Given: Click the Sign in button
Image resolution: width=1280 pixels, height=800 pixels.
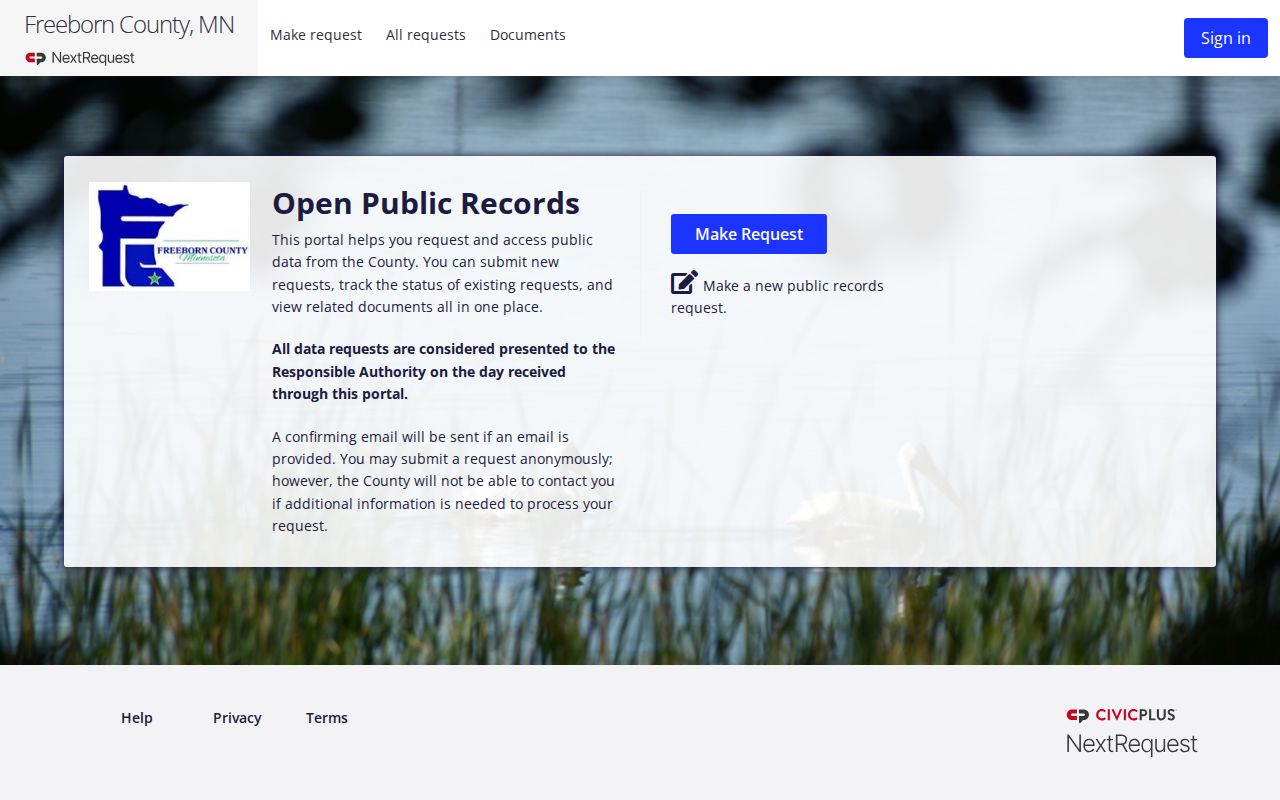Looking at the screenshot, I should [1226, 38].
